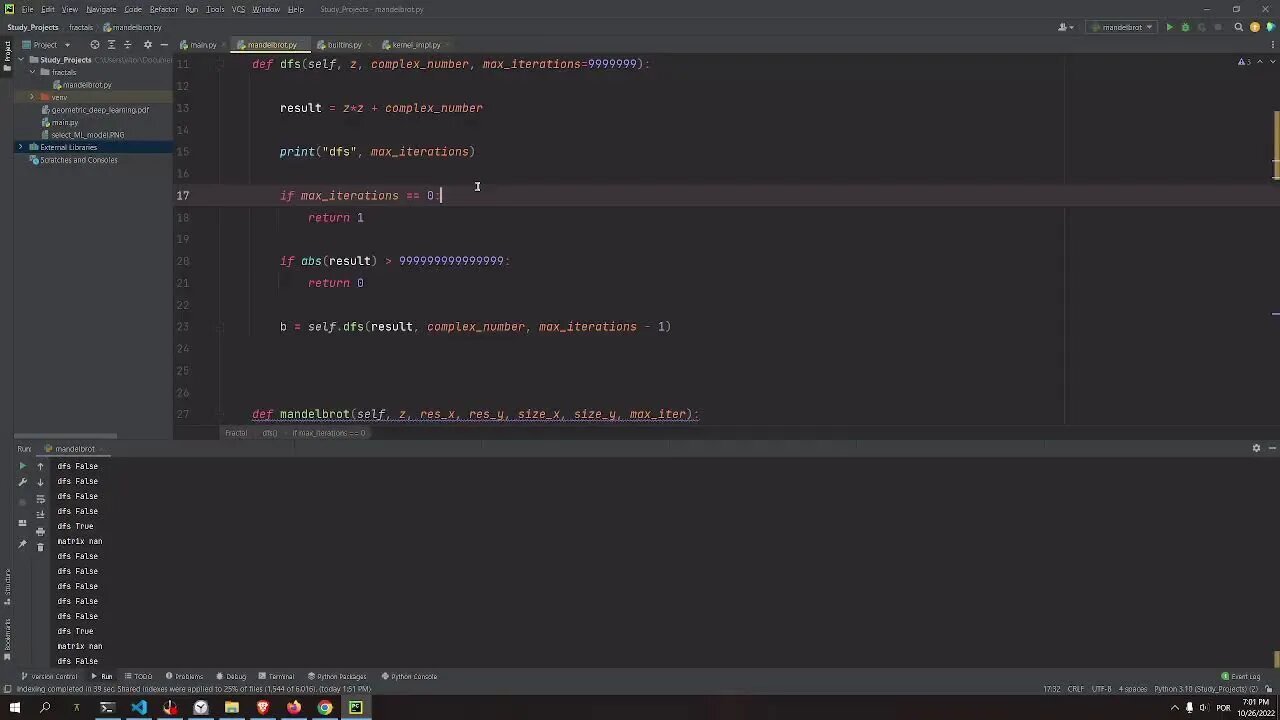Open Structure side tool window
The image size is (1280, 720).
coord(7,587)
